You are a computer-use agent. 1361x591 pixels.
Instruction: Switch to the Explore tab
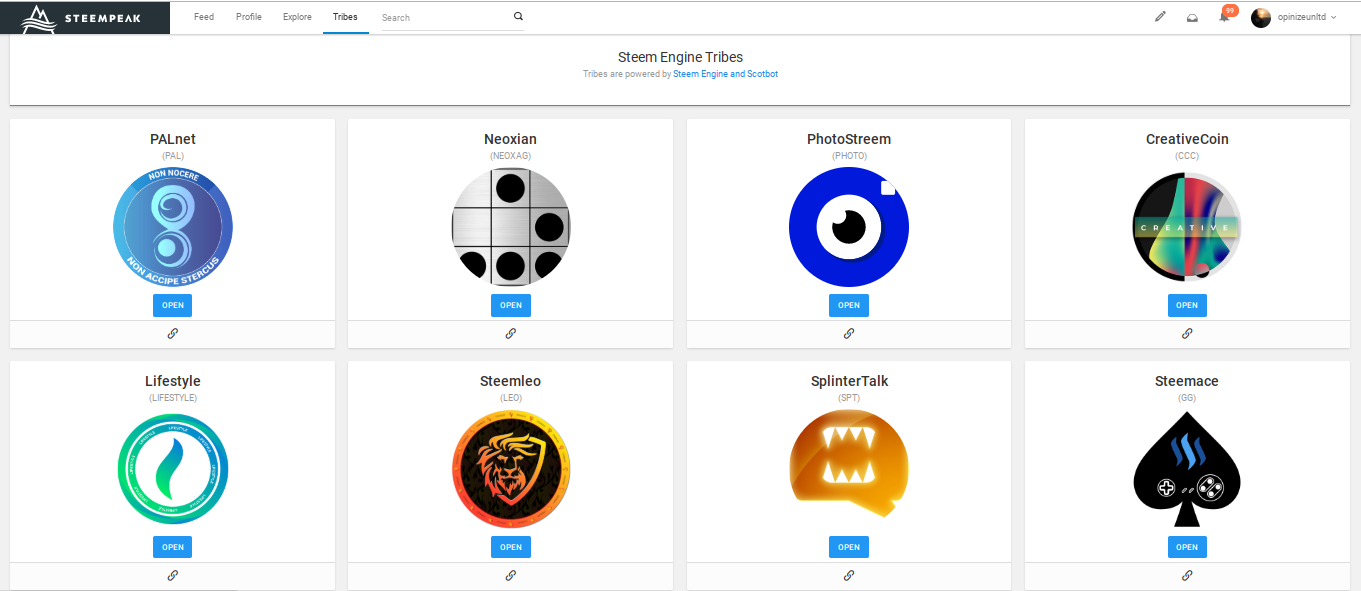[297, 17]
